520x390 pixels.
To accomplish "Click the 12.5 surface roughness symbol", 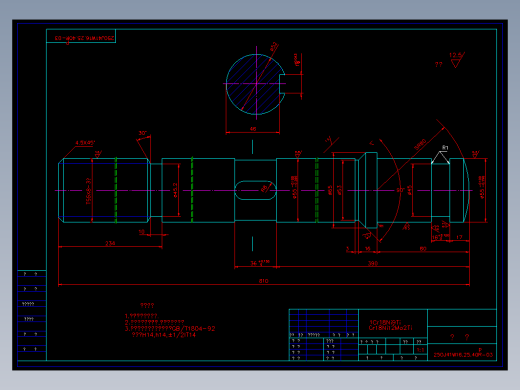I will click(x=456, y=59).
